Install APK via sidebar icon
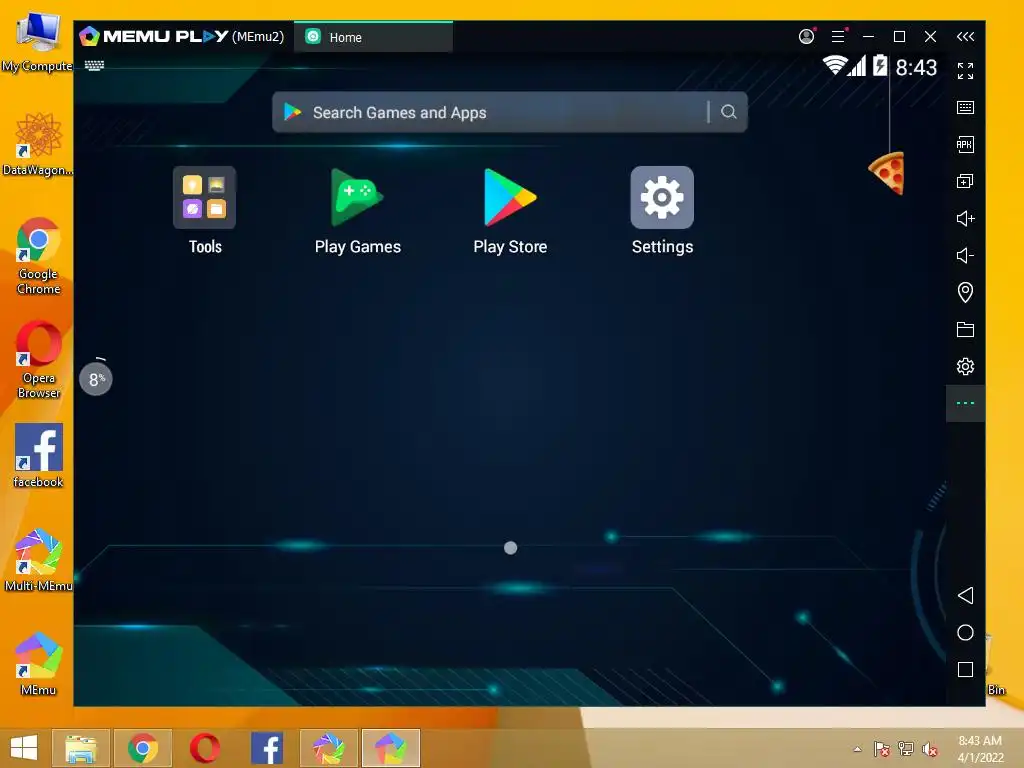Screen dimensions: 1024x768 (965, 144)
